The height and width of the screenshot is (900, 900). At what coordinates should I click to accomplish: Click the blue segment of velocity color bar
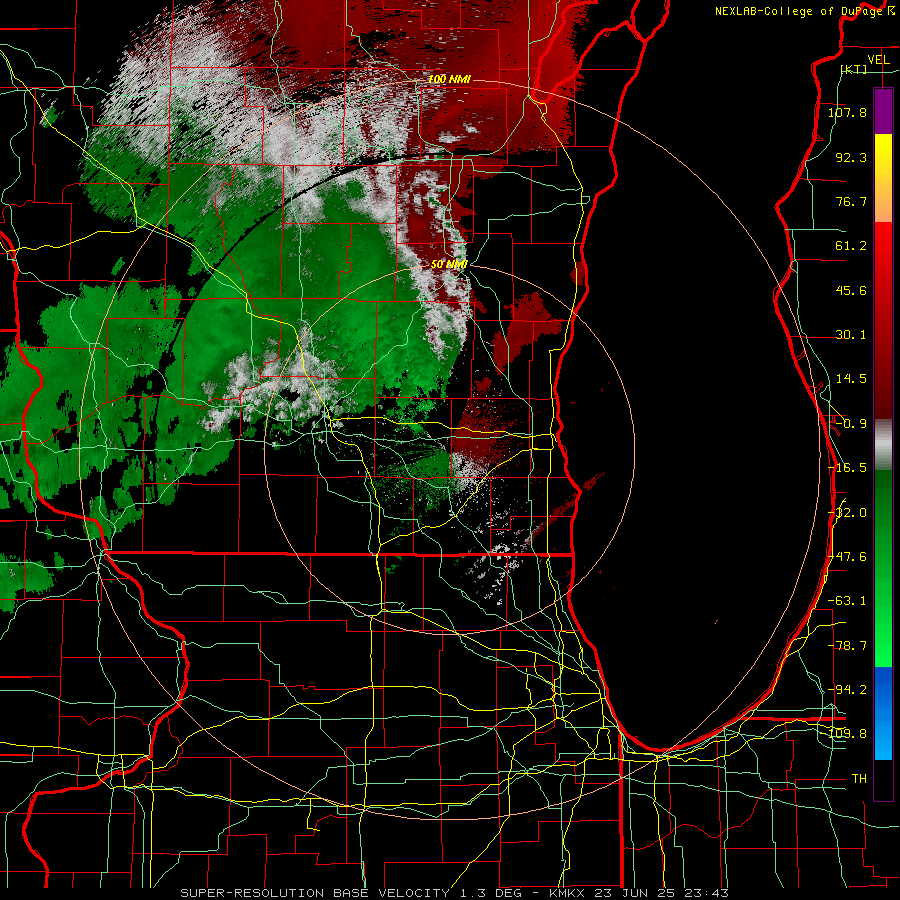pos(883,713)
